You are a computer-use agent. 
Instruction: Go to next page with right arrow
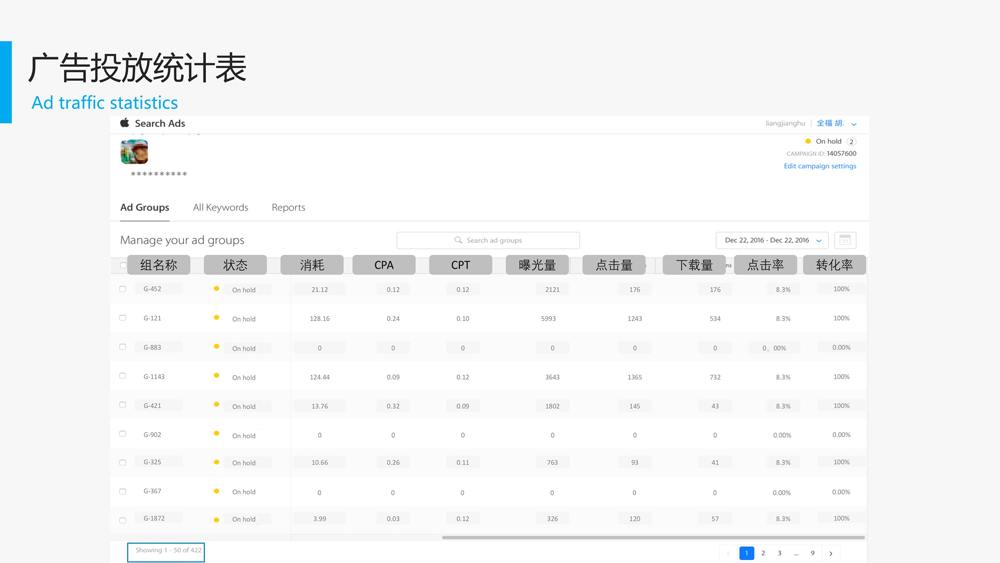point(830,553)
